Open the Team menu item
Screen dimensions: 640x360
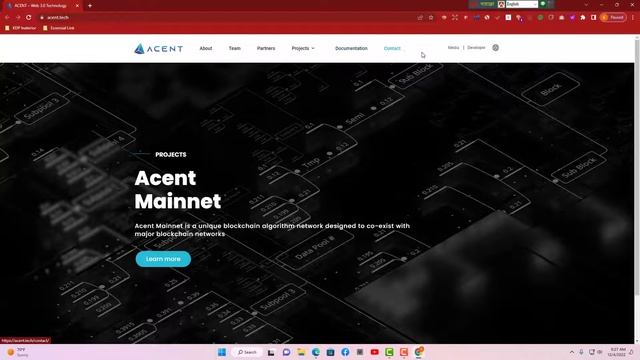[235, 48]
